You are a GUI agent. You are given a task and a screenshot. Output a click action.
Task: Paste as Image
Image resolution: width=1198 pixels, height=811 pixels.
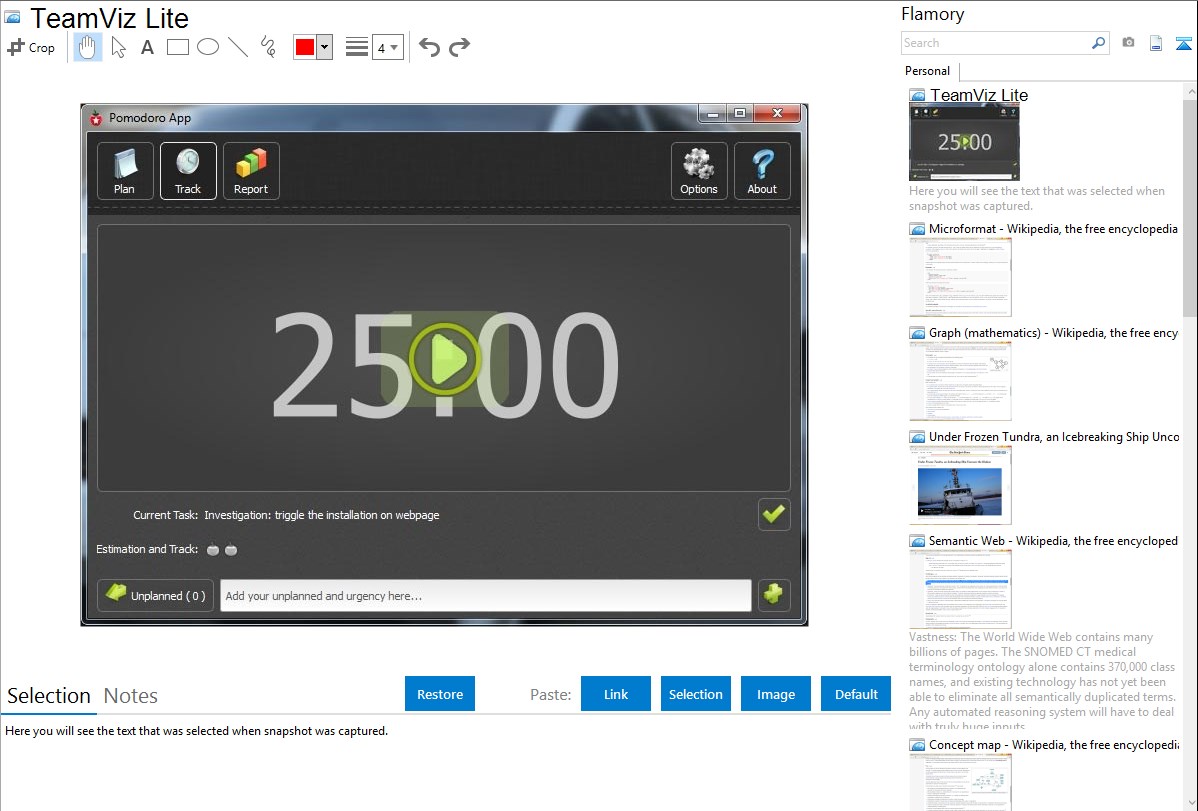click(x=775, y=694)
